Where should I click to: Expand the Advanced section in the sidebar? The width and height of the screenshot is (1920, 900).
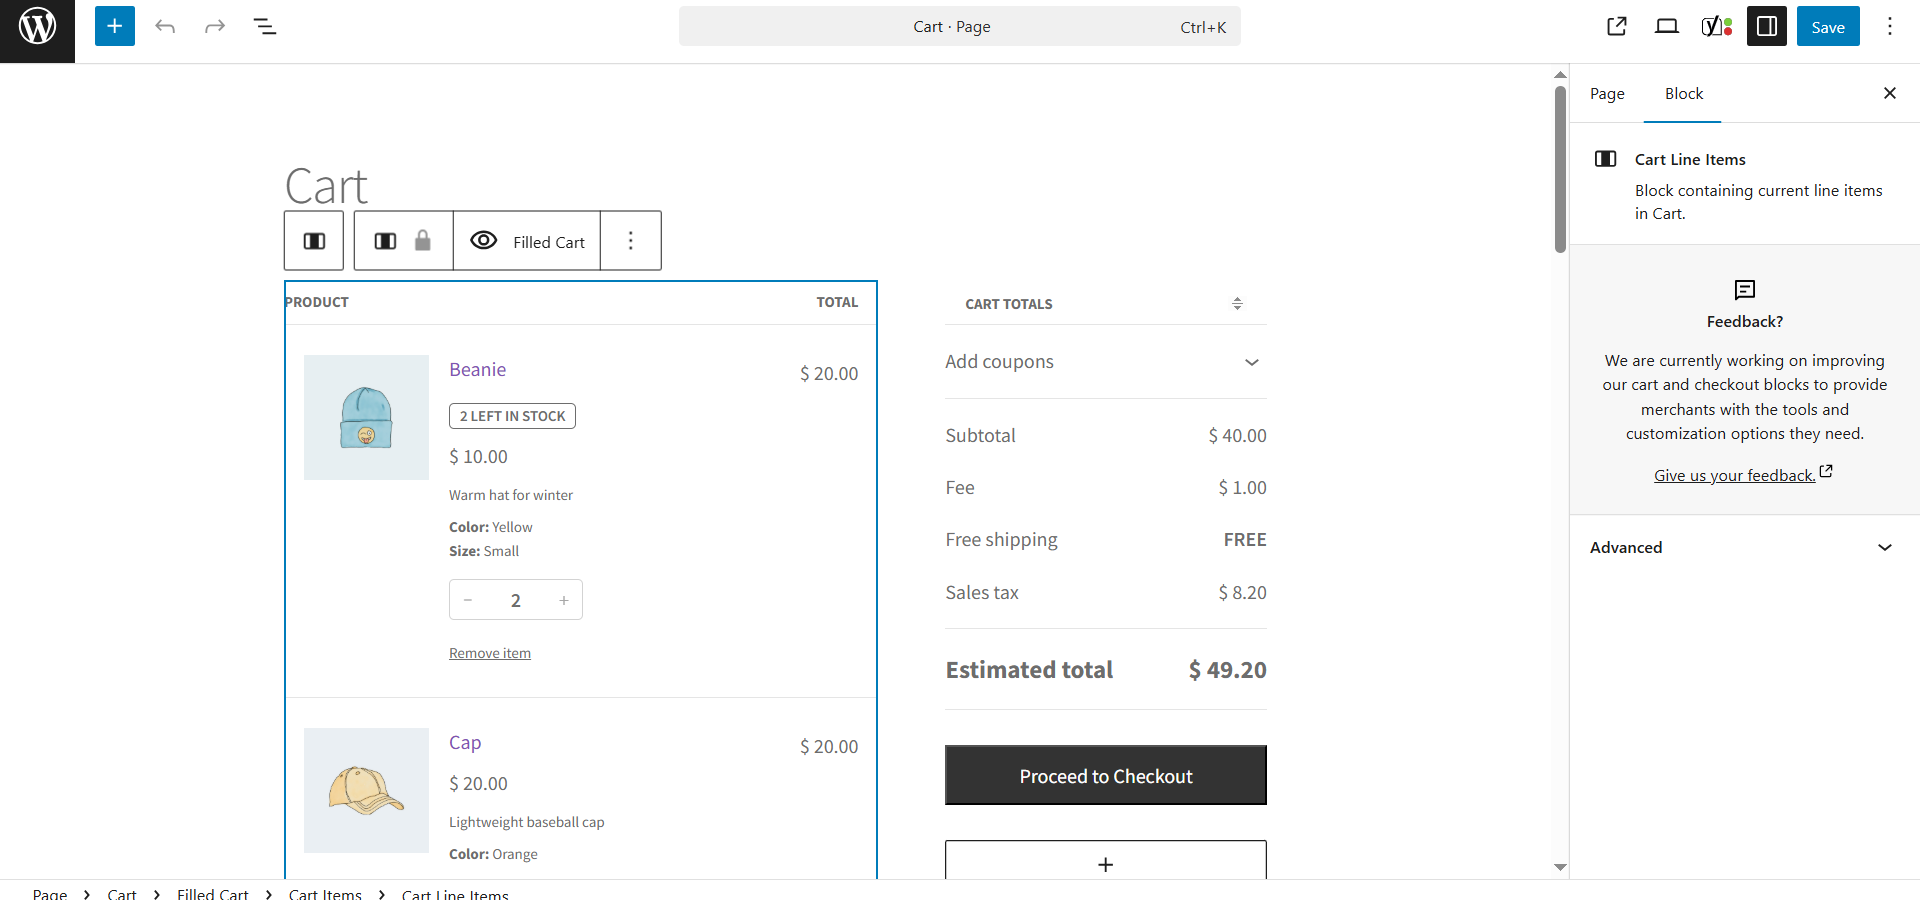pyautogui.click(x=1743, y=547)
